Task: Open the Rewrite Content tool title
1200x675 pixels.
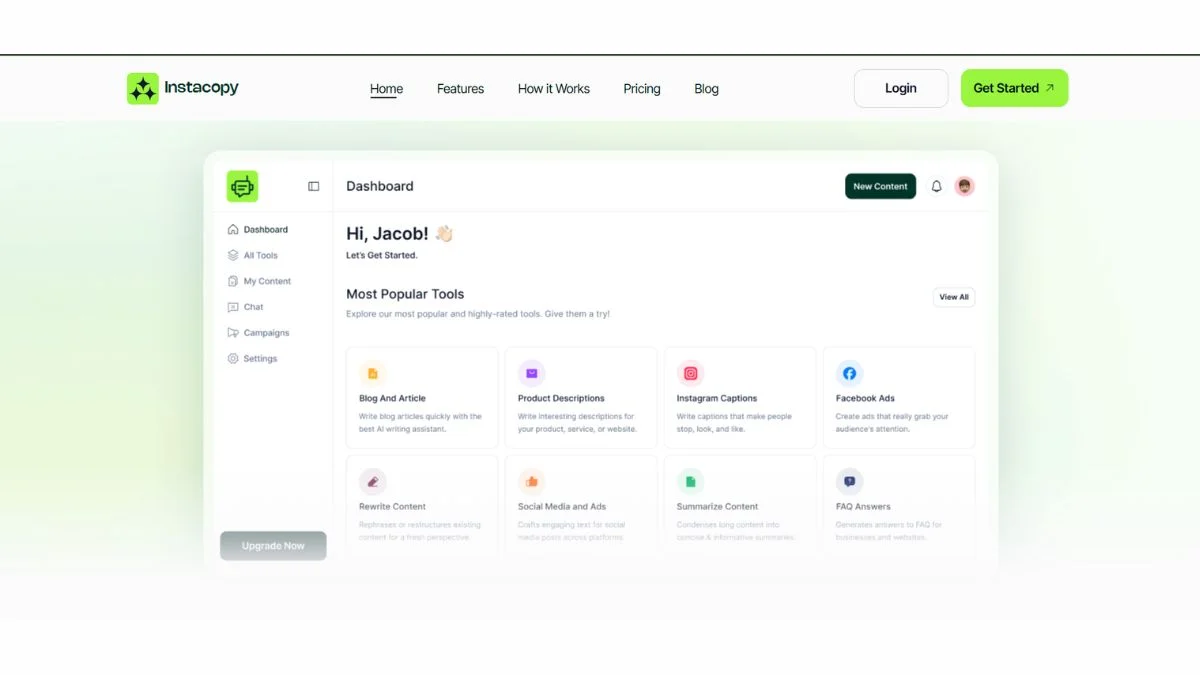Action: (392, 506)
